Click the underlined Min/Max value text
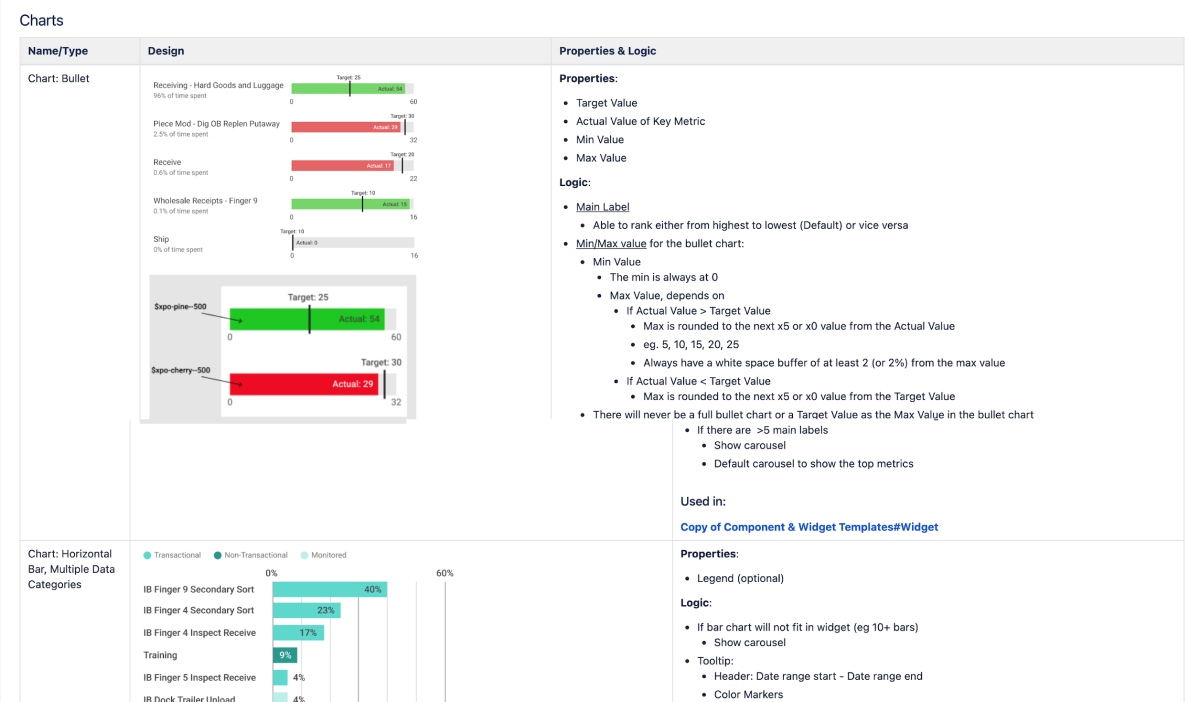The width and height of the screenshot is (1200, 702). (611, 244)
